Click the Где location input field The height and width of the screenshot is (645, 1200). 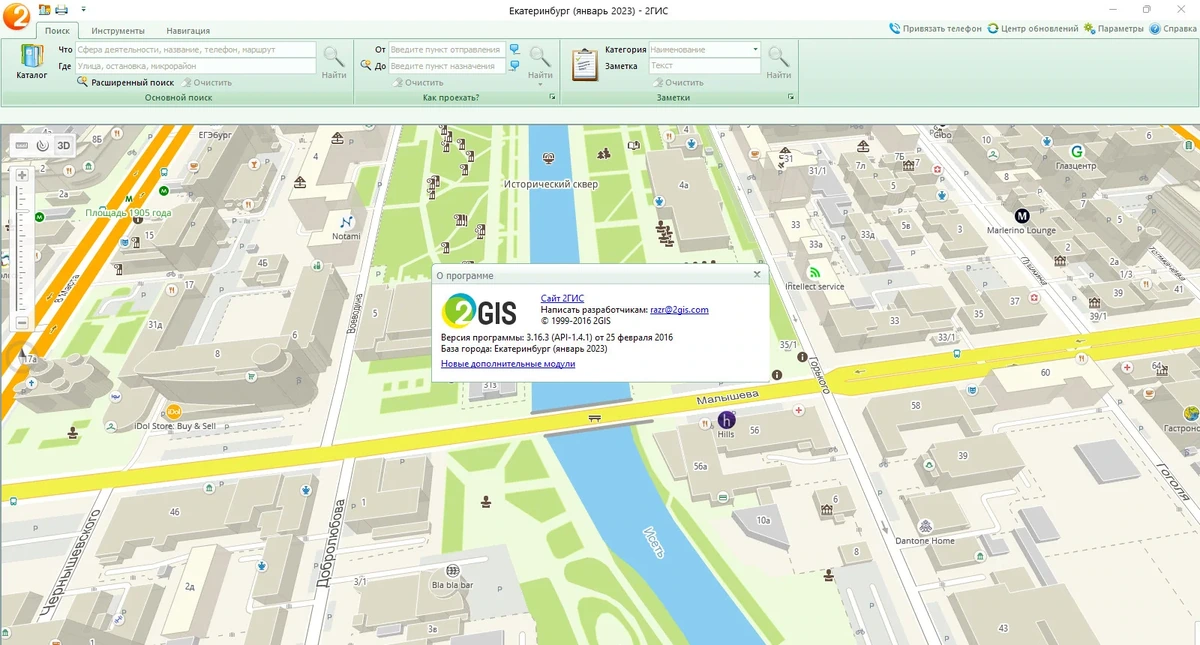[x=196, y=66]
